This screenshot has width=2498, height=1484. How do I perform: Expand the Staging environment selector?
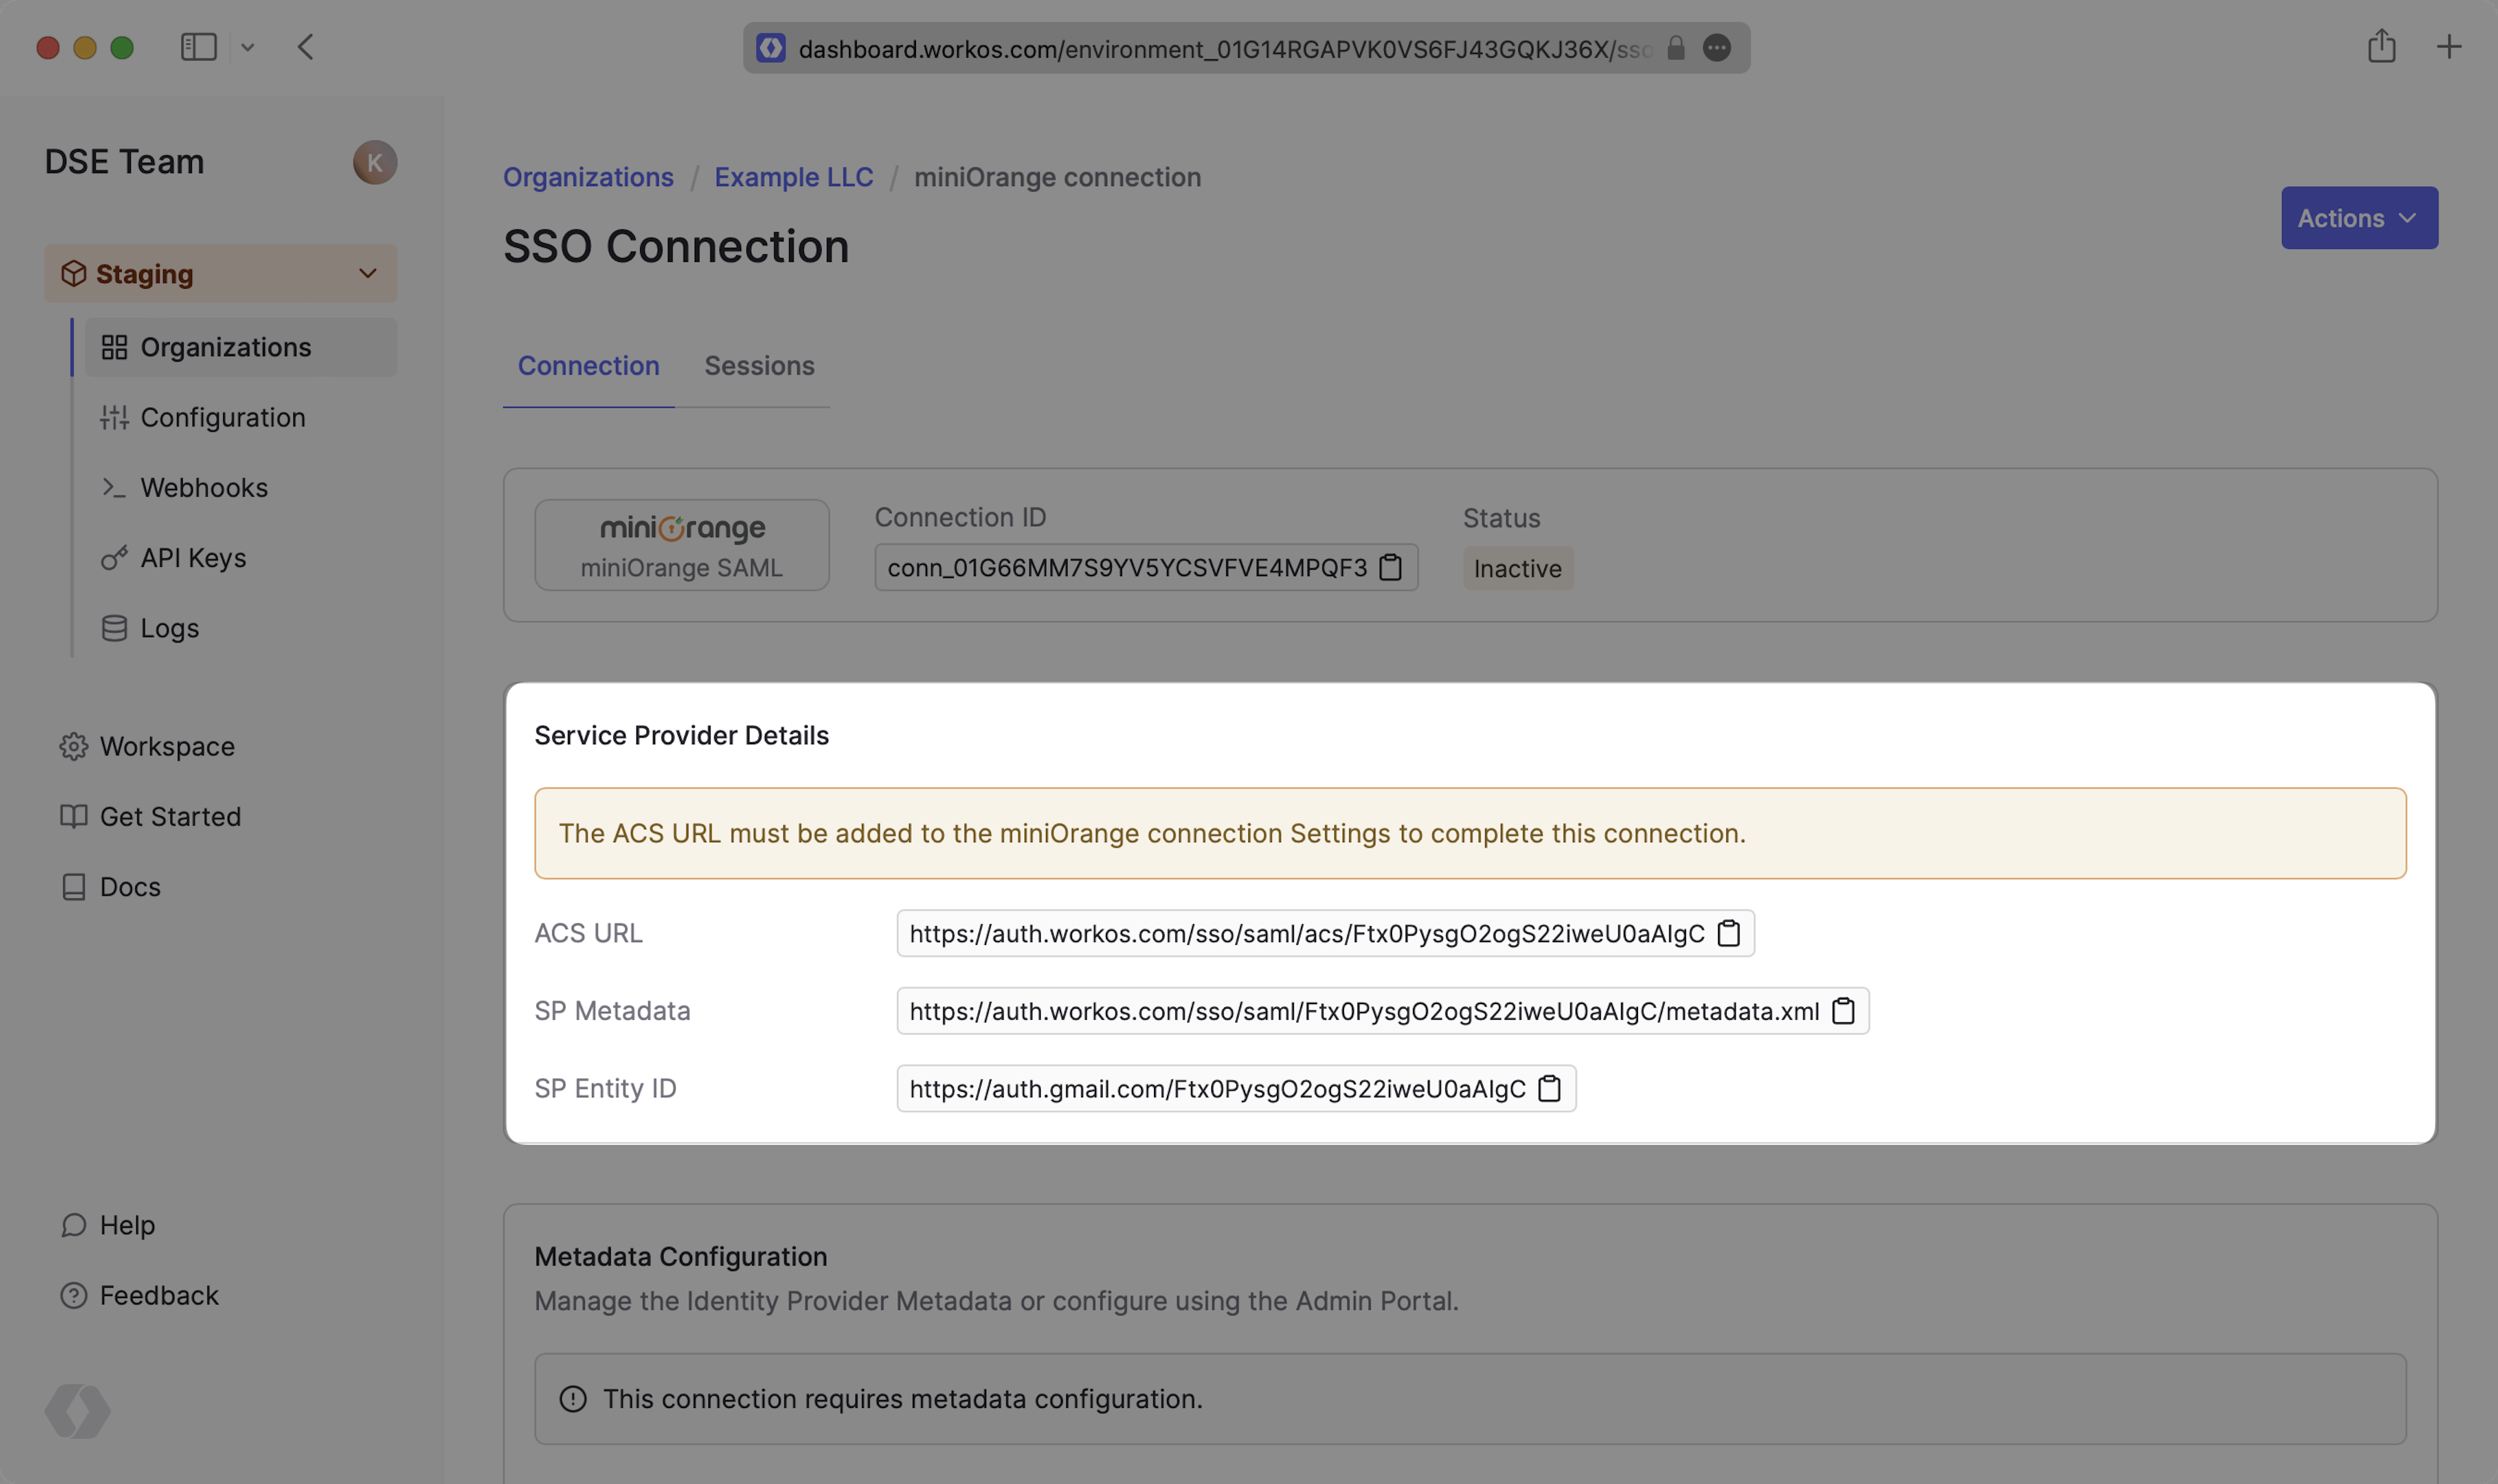pyautogui.click(x=220, y=273)
